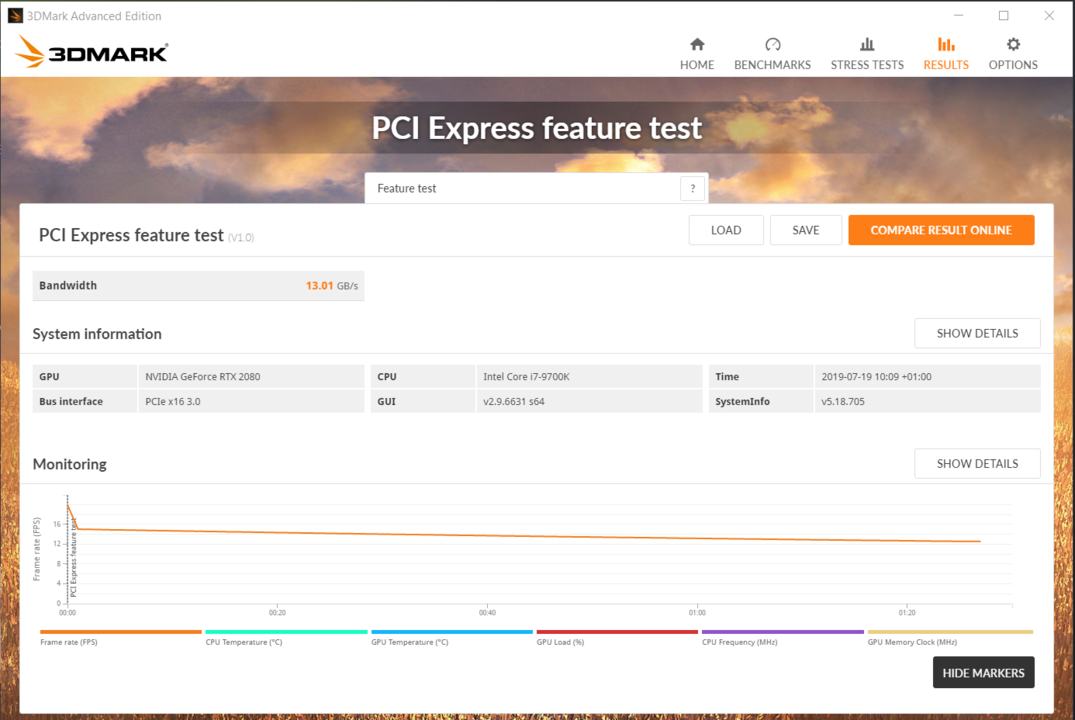
Task: Select NVIDIA GeForce RTX 2080 text
Action: (202, 376)
